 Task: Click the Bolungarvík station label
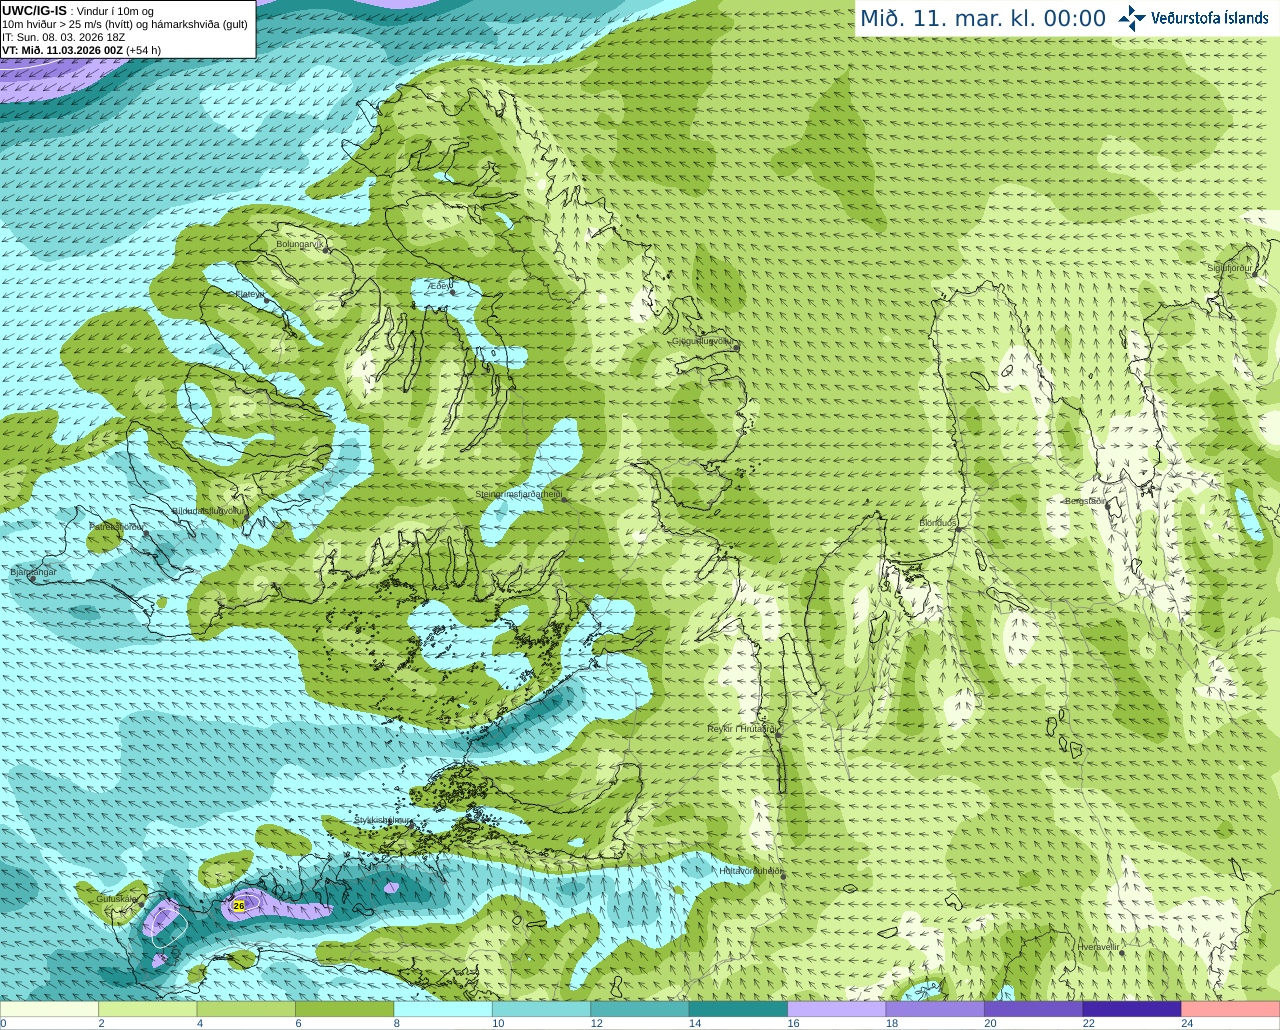pos(298,244)
